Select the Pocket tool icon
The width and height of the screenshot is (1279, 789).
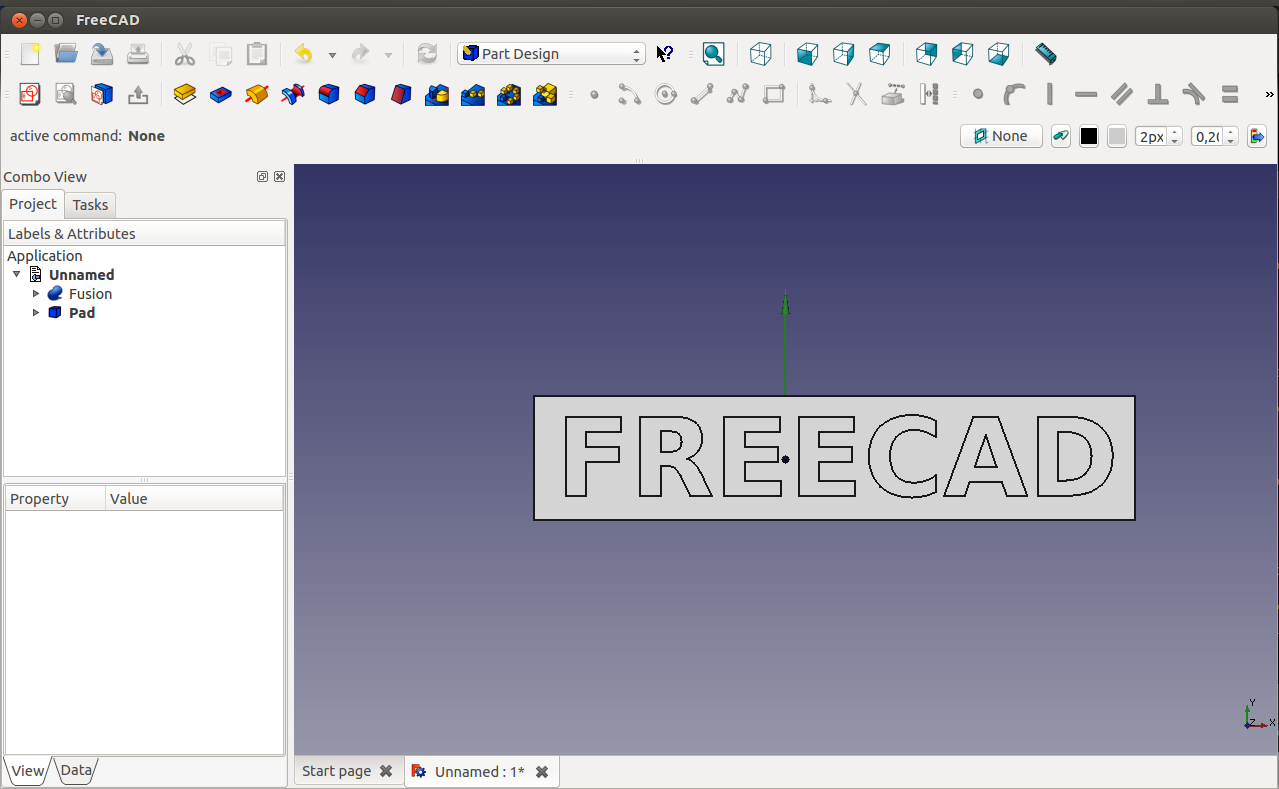221,95
